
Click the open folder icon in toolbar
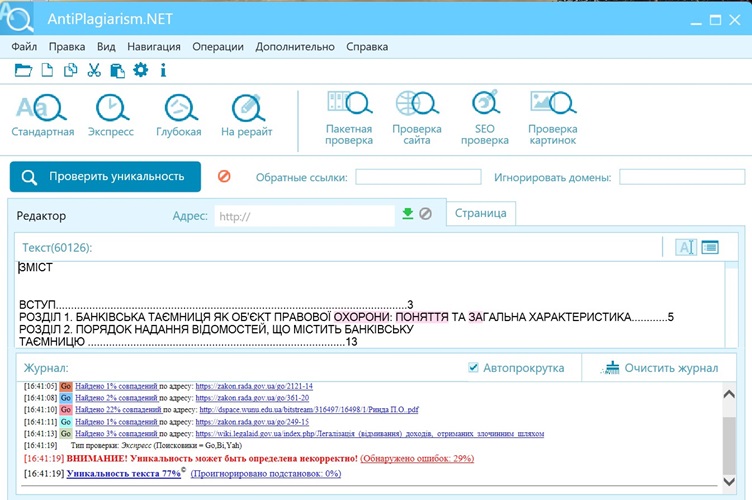click(23, 70)
